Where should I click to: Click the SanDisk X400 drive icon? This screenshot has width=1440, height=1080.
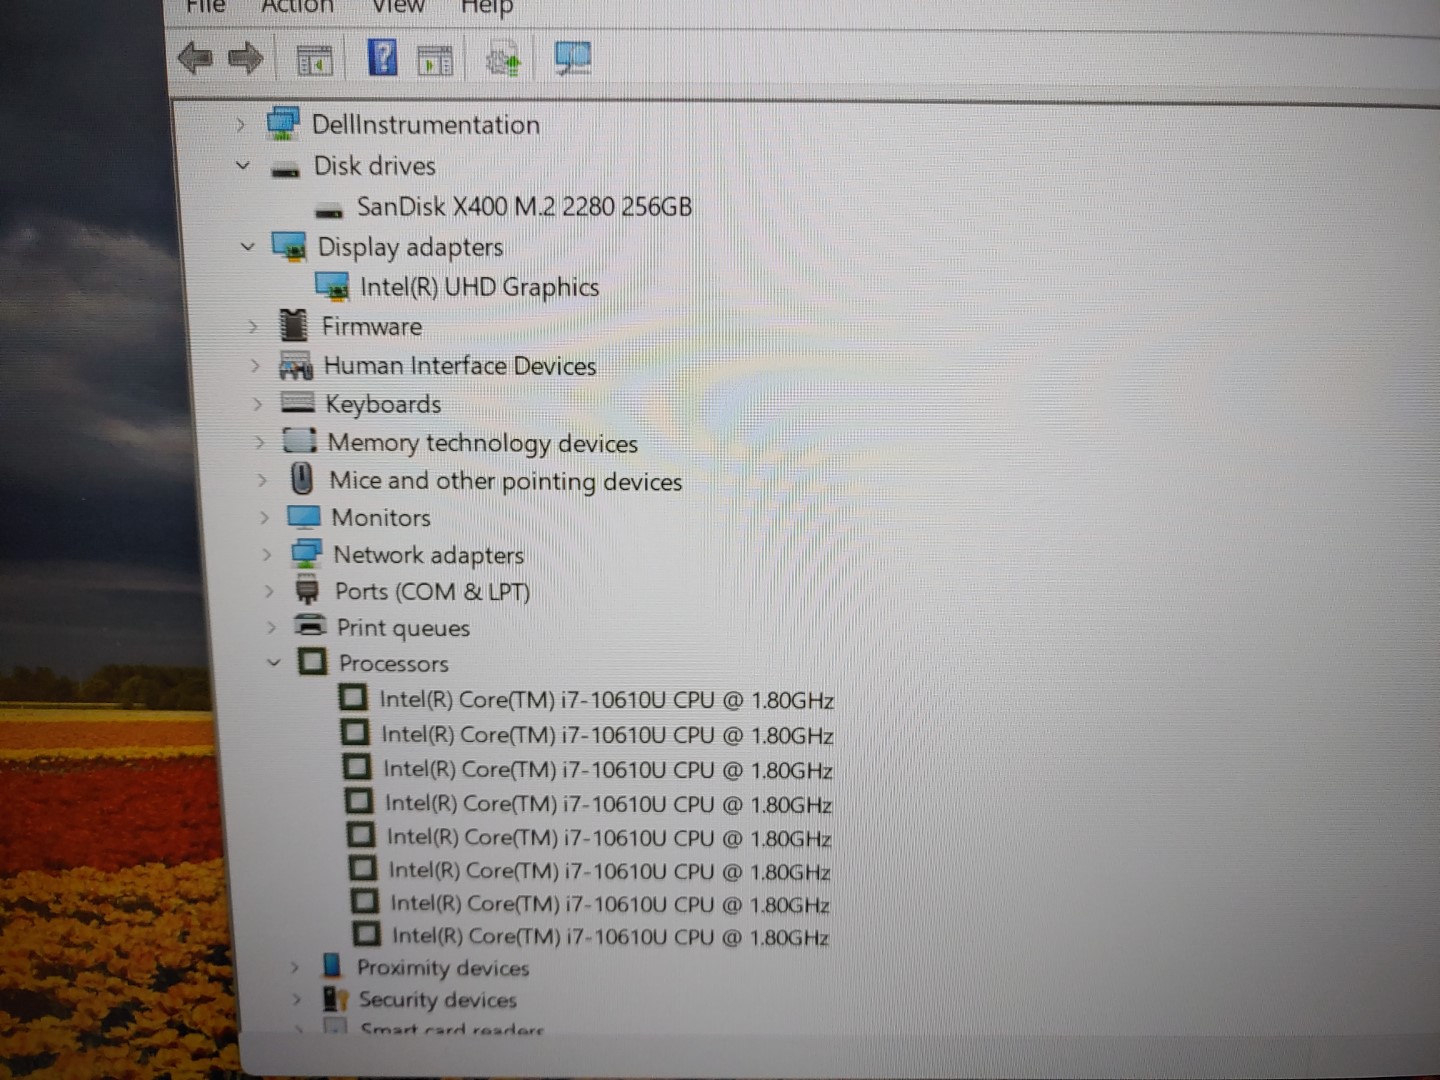(329, 210)
